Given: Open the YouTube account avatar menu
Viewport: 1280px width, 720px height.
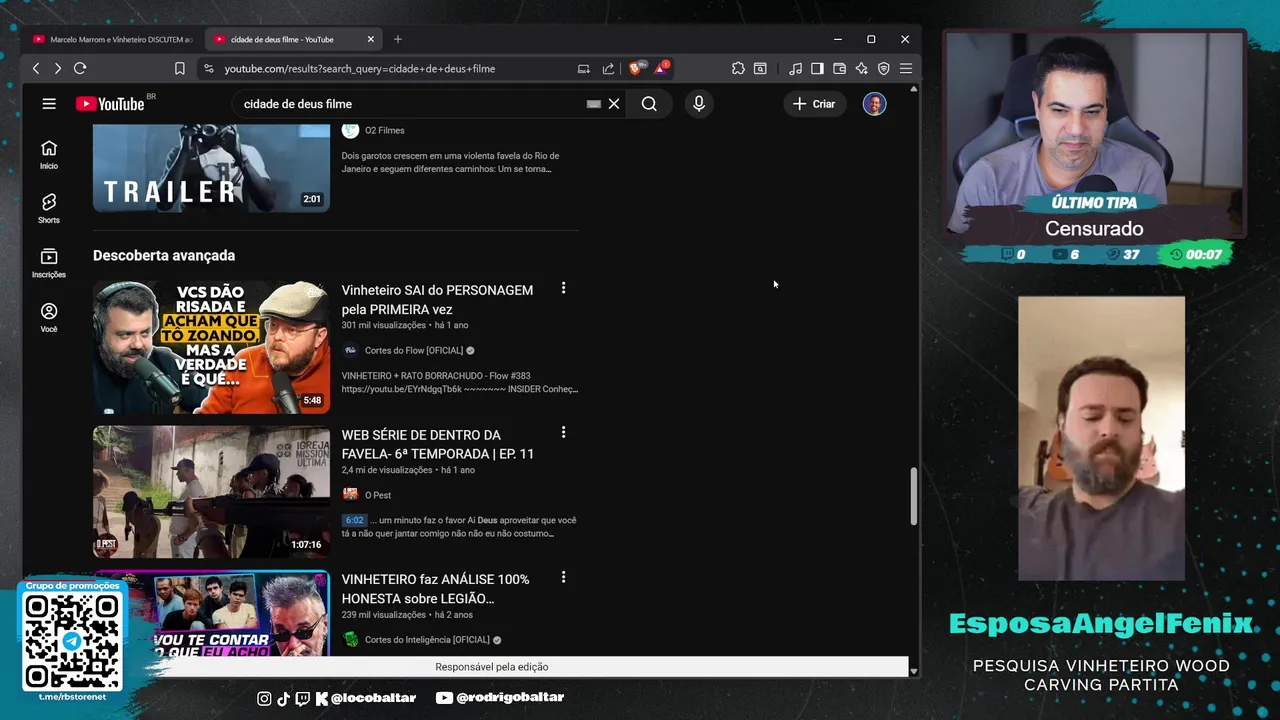Looking at the screenshot, I should point(875,104).
